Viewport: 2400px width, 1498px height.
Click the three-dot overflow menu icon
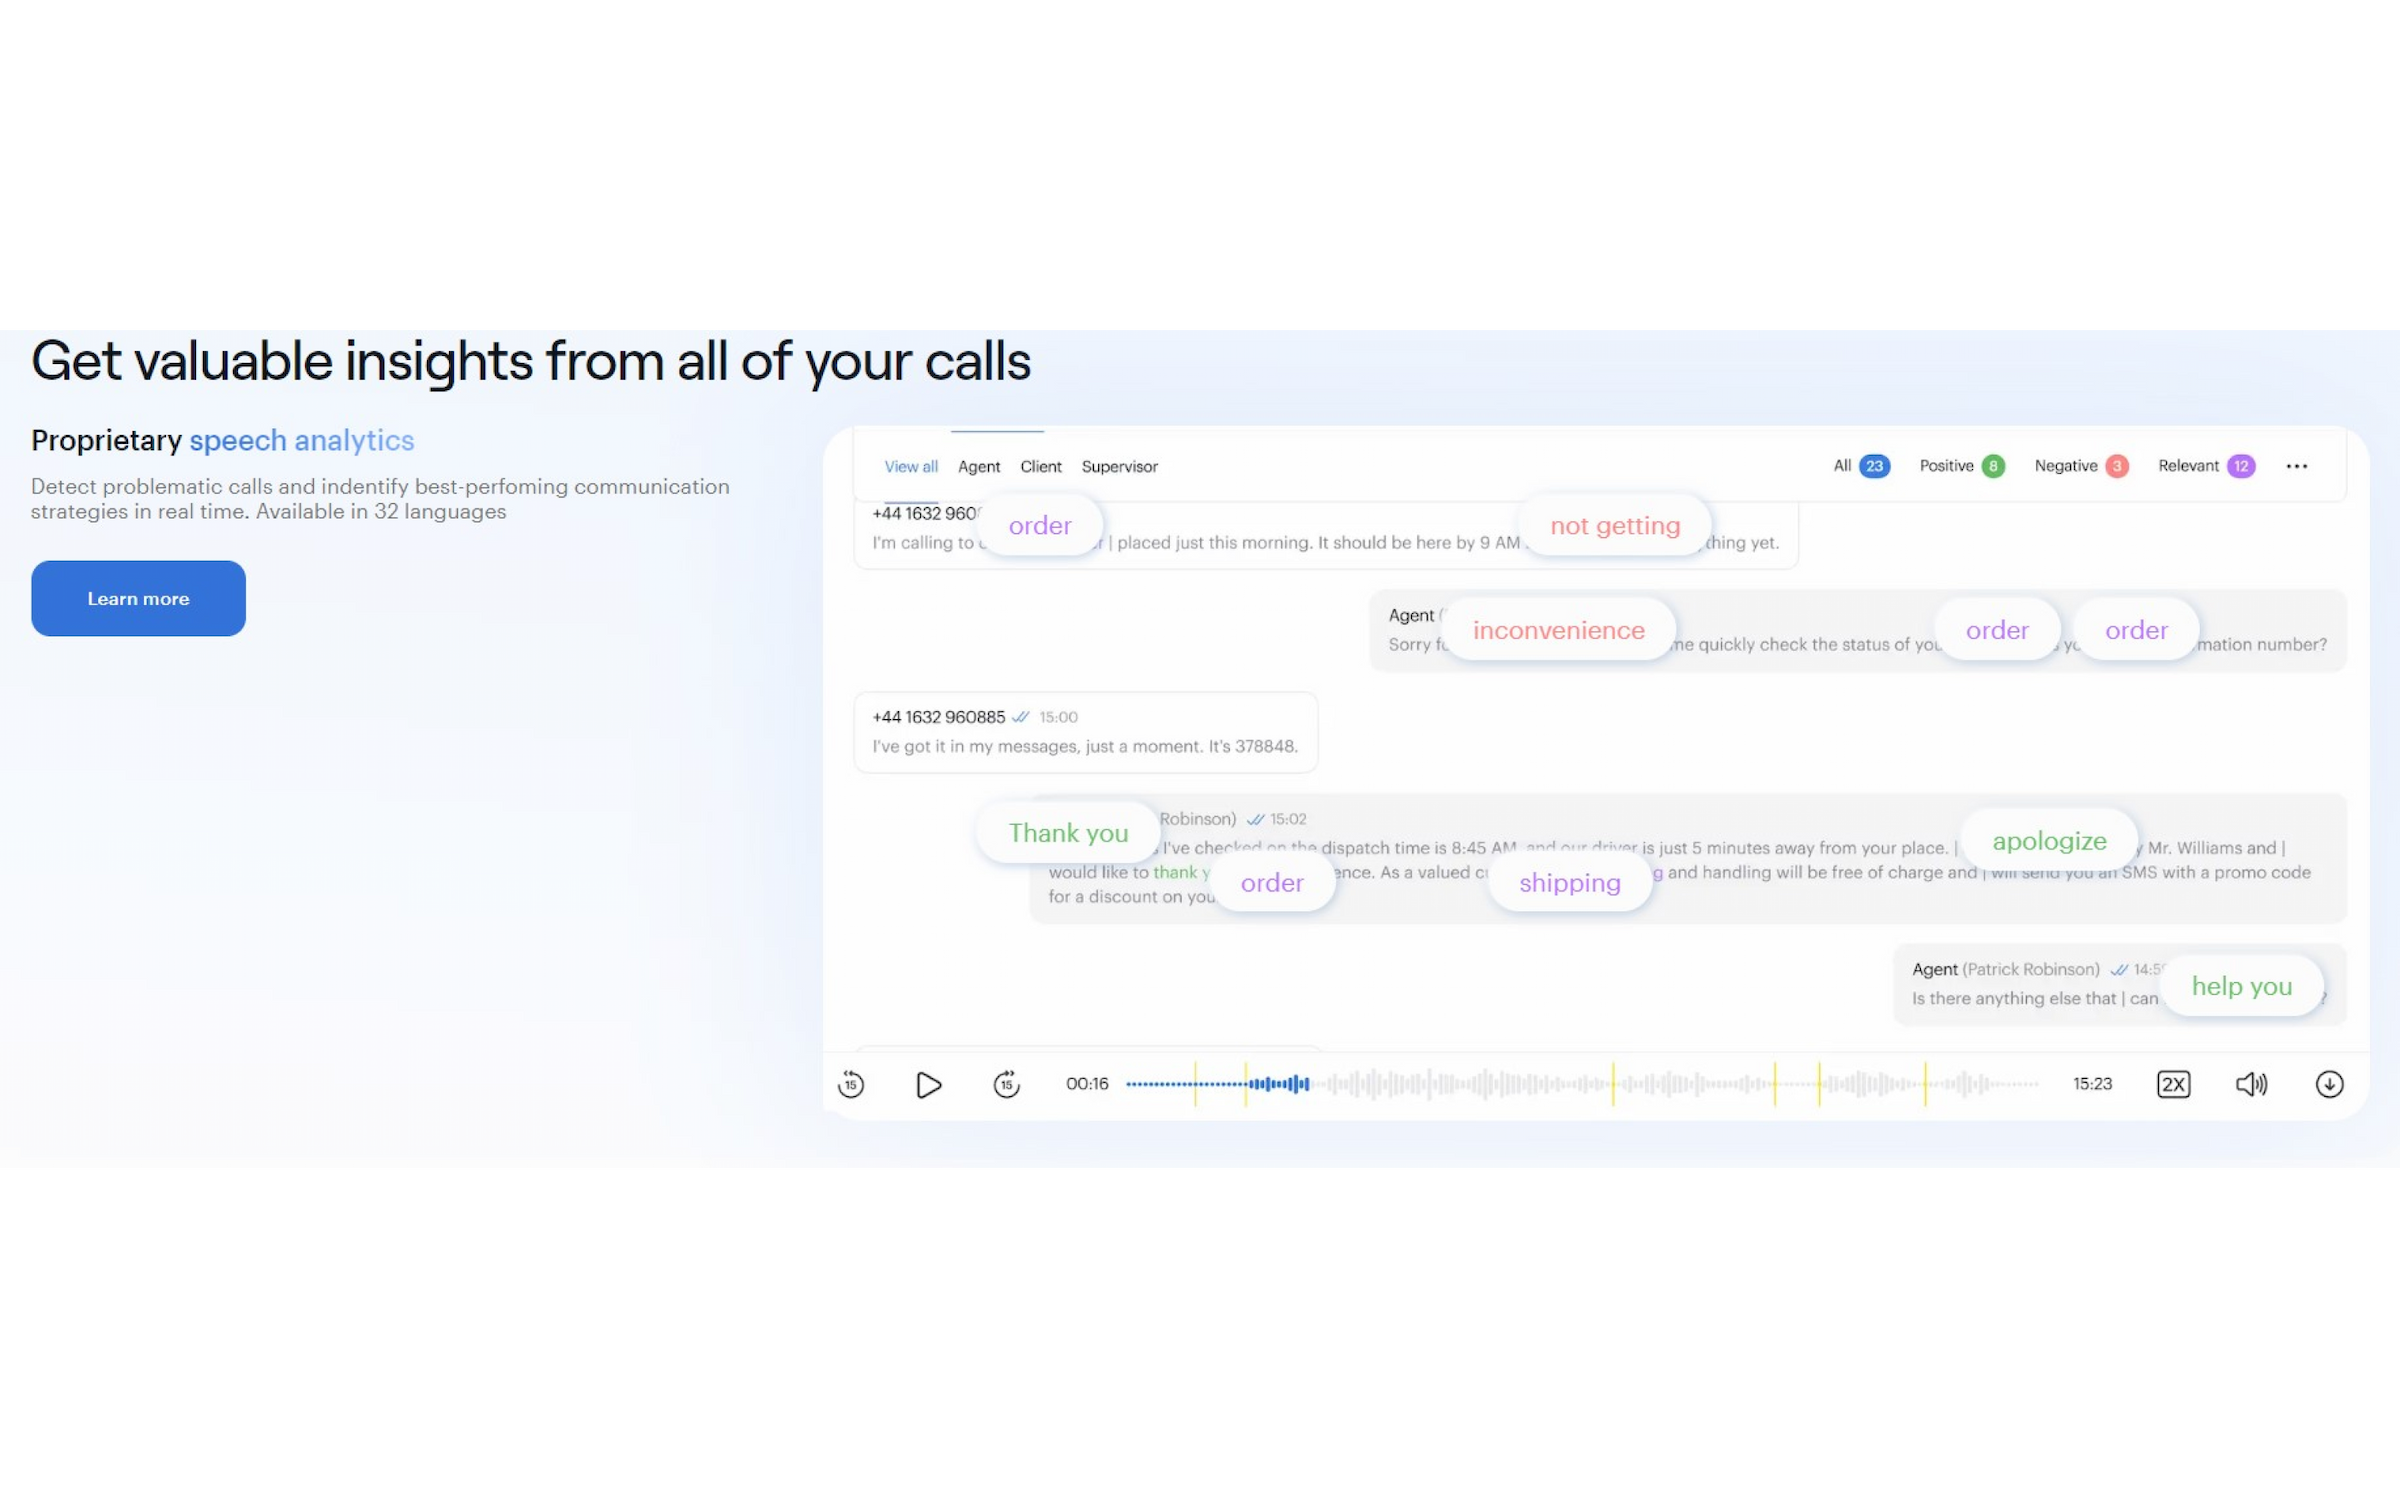(x=2296, y=466)
